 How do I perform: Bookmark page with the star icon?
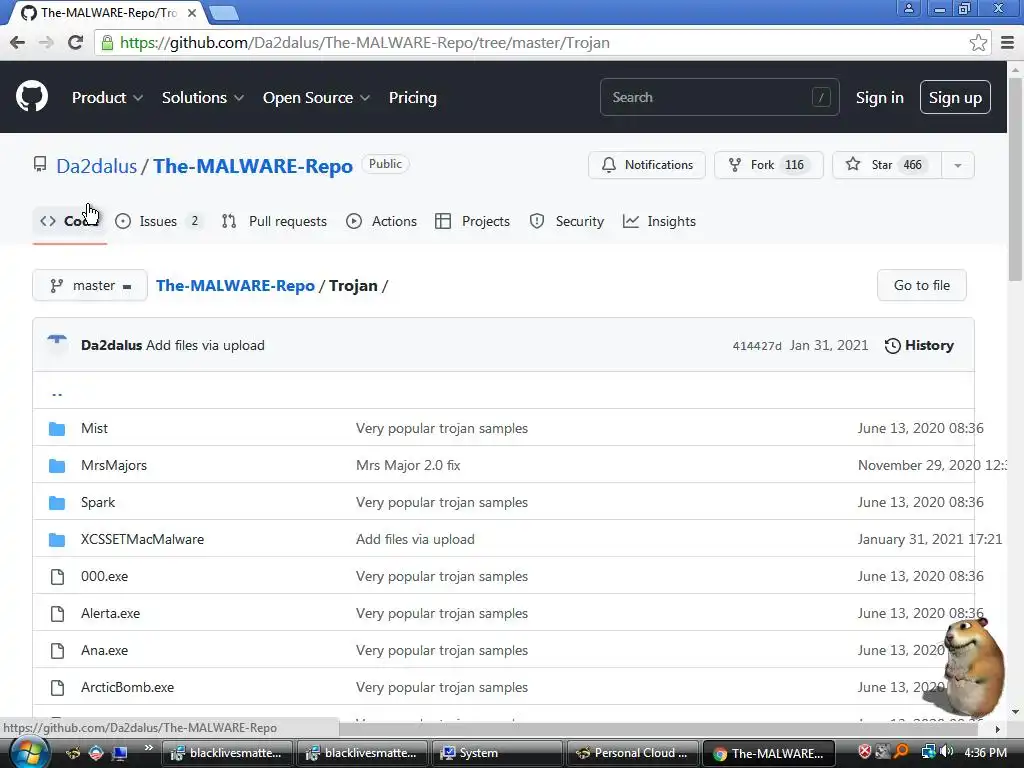pos(978,42)
